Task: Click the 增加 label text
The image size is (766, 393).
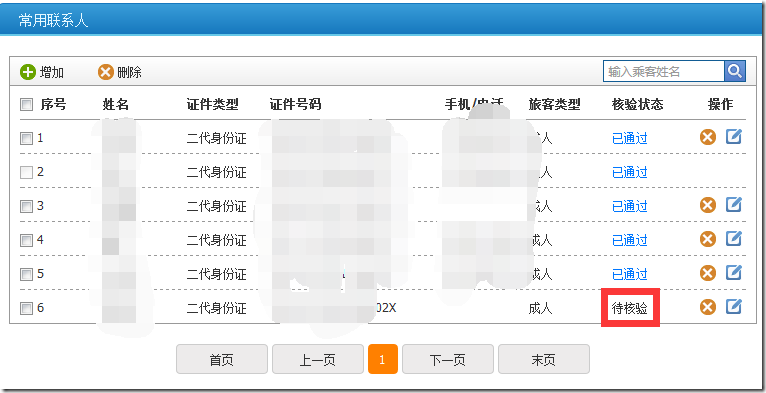Action: point(52,72)
